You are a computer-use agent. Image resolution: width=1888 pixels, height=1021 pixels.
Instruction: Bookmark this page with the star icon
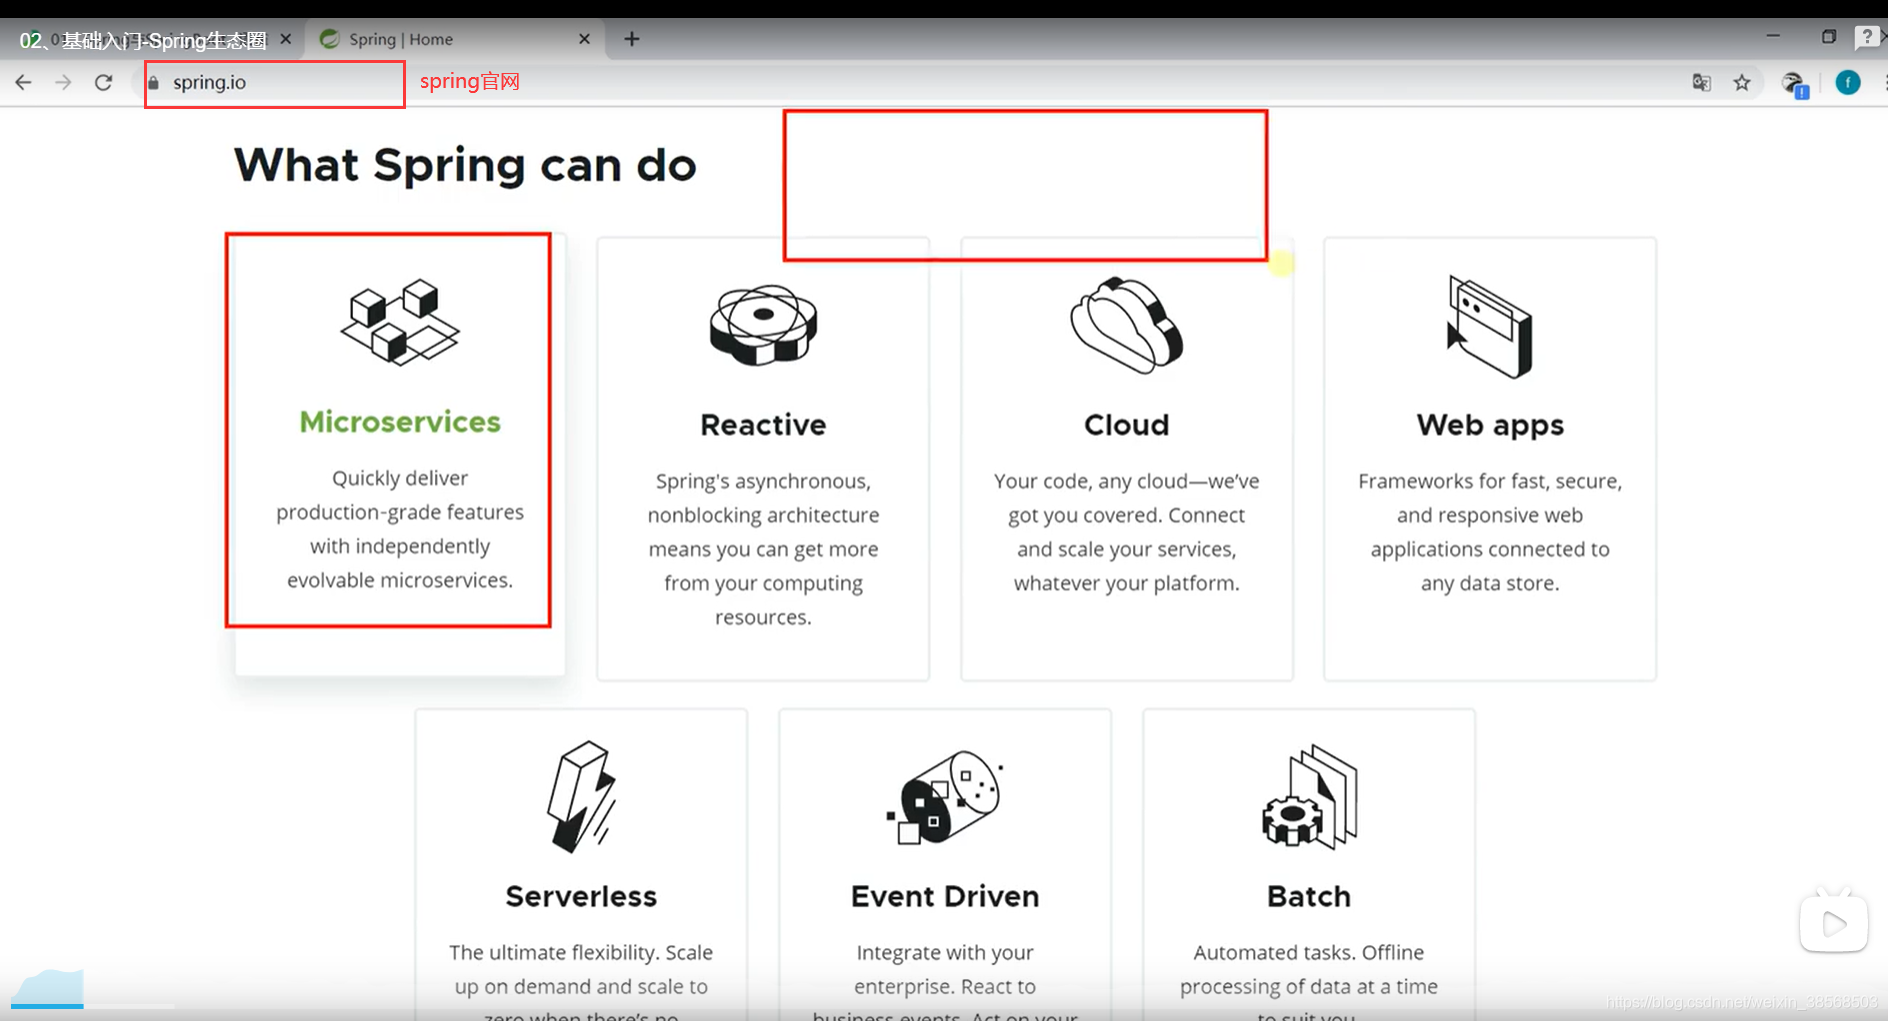[1742, 82]
